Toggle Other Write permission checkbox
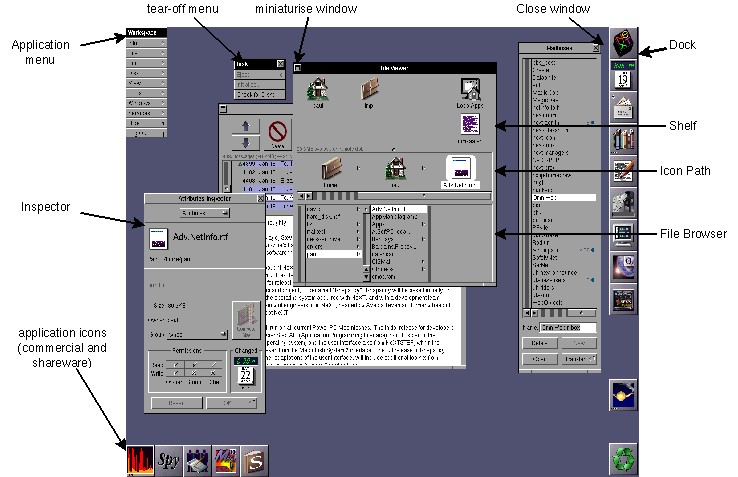 214,373
